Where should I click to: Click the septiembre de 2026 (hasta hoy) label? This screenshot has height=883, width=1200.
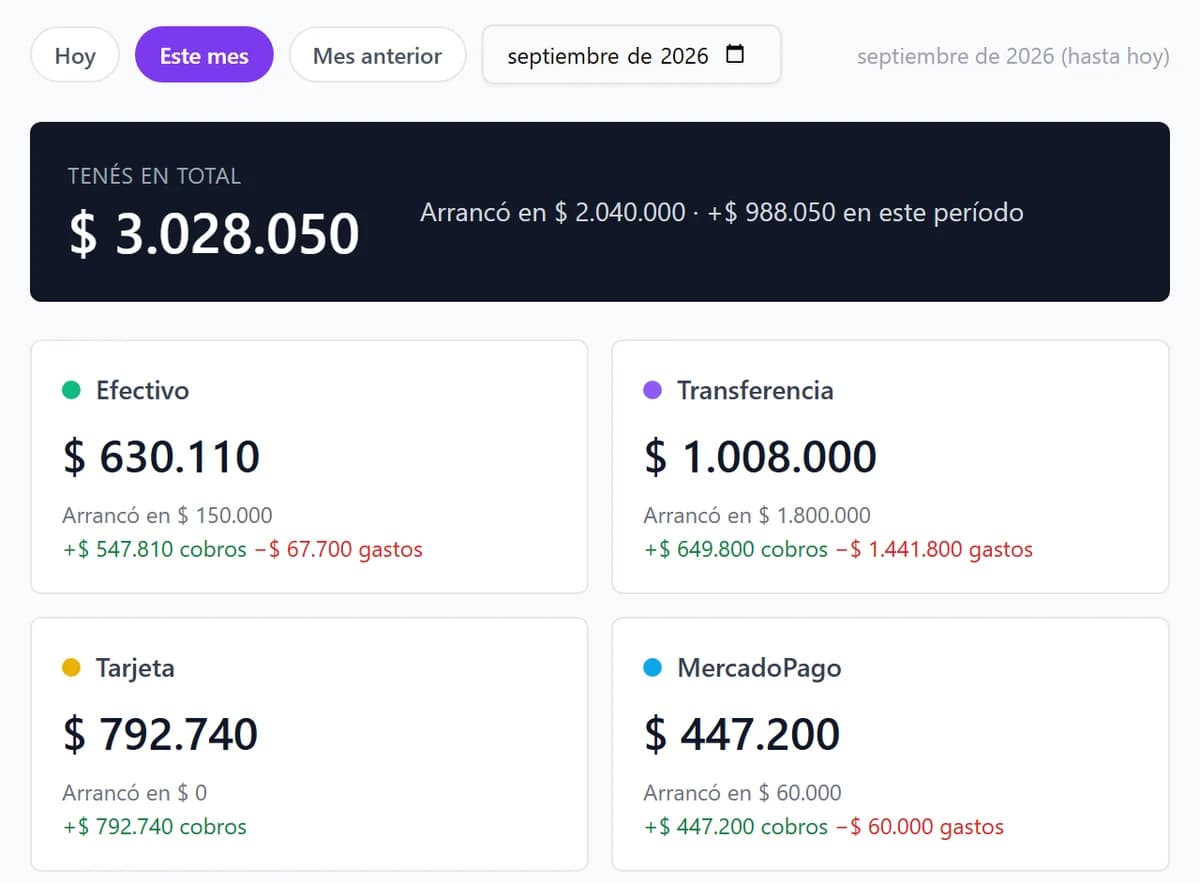(1013, 56)
